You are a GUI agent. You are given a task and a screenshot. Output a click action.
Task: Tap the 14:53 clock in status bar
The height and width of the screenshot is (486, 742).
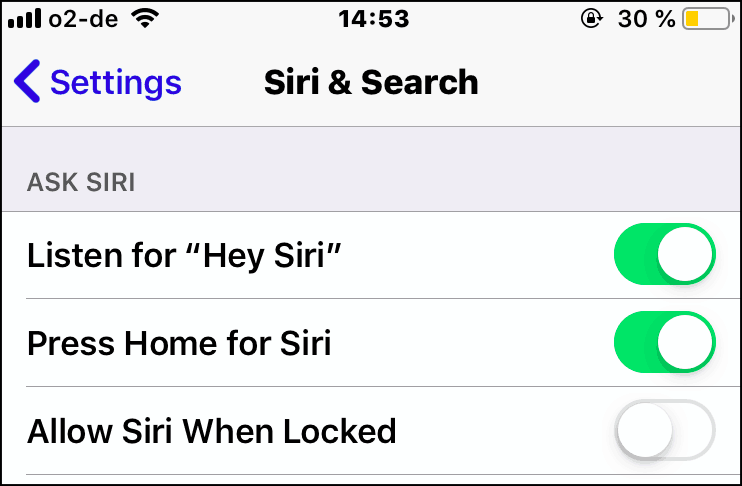tap(373, 19)
